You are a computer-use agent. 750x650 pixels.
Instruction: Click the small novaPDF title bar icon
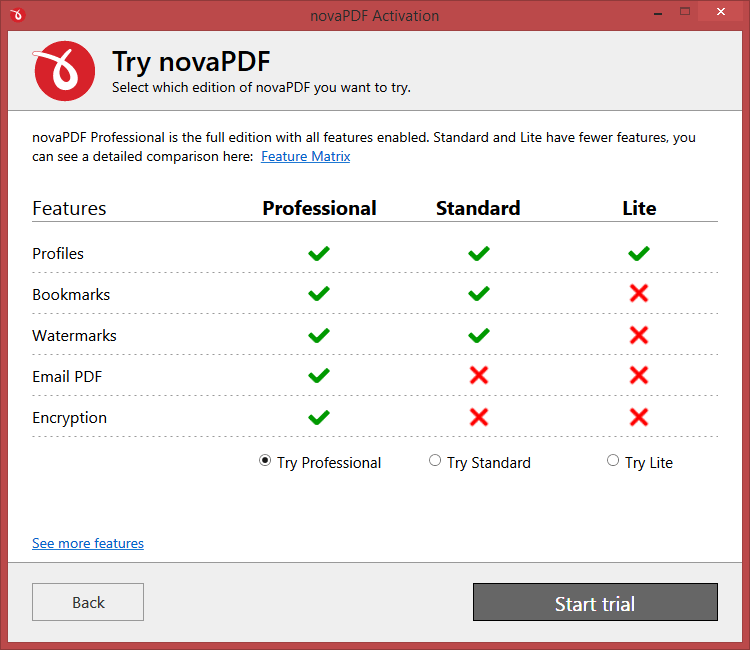click(x=17, y=15)
